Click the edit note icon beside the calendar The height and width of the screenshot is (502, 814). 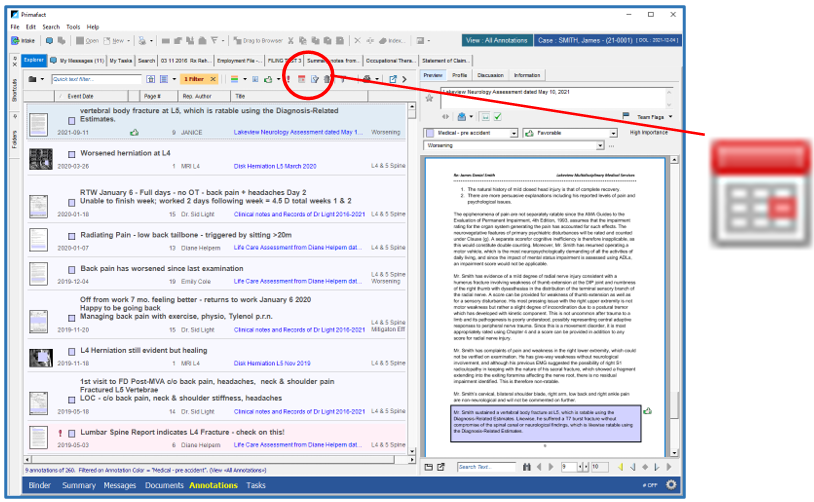coord(315,79)
